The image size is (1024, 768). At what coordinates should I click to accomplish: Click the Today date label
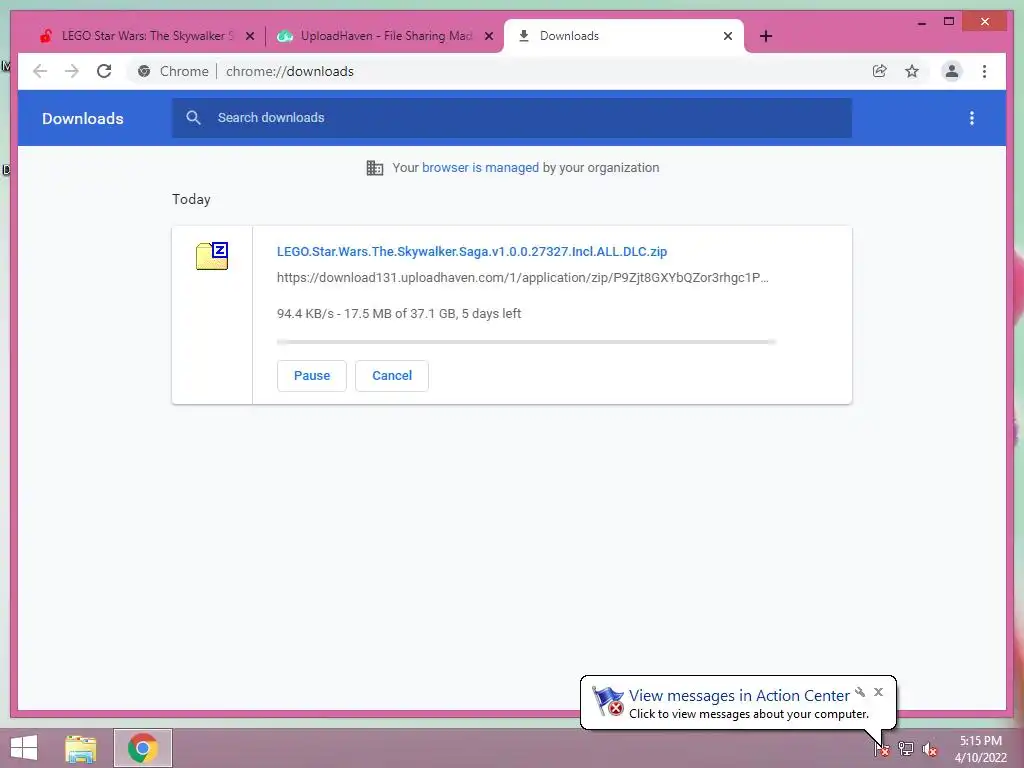191,199
